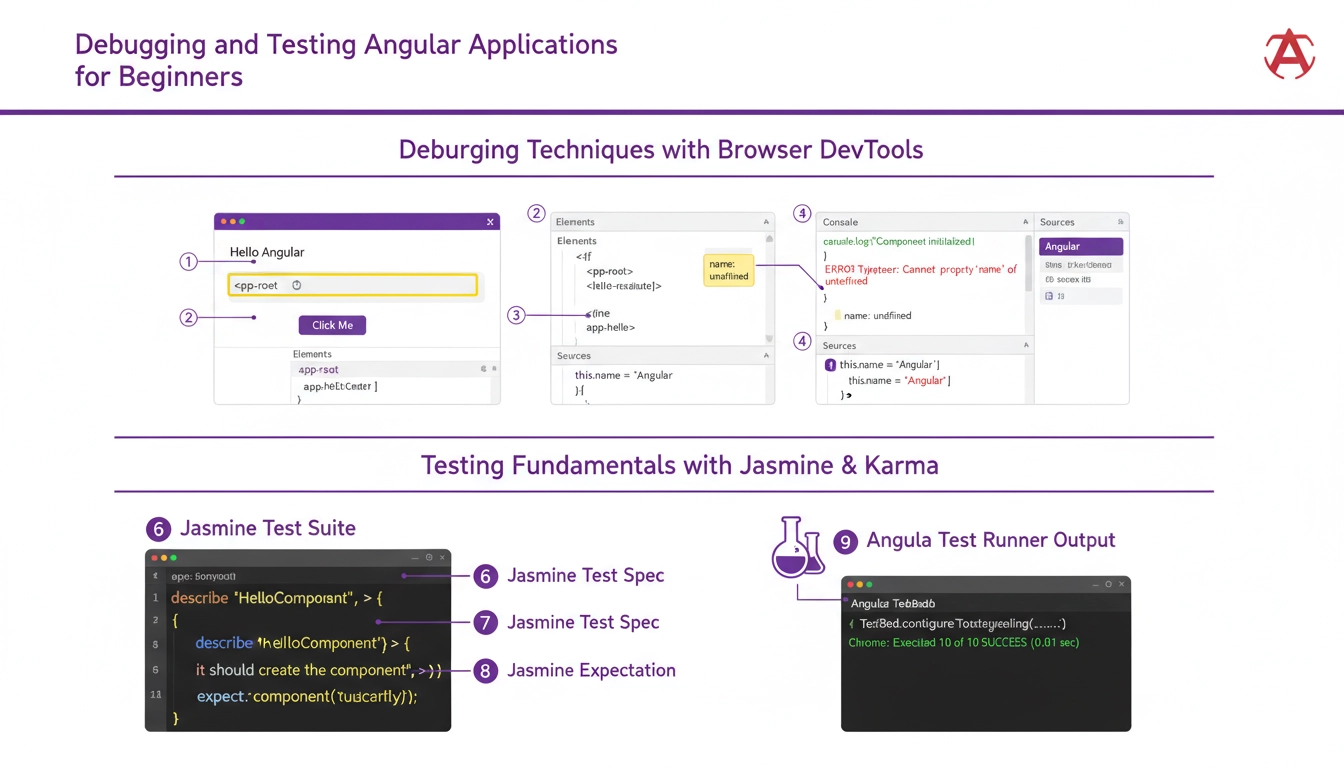Click the first describe "HelloComponent" code line
This screenshot has width=1344, height=768.
point(277,598)
